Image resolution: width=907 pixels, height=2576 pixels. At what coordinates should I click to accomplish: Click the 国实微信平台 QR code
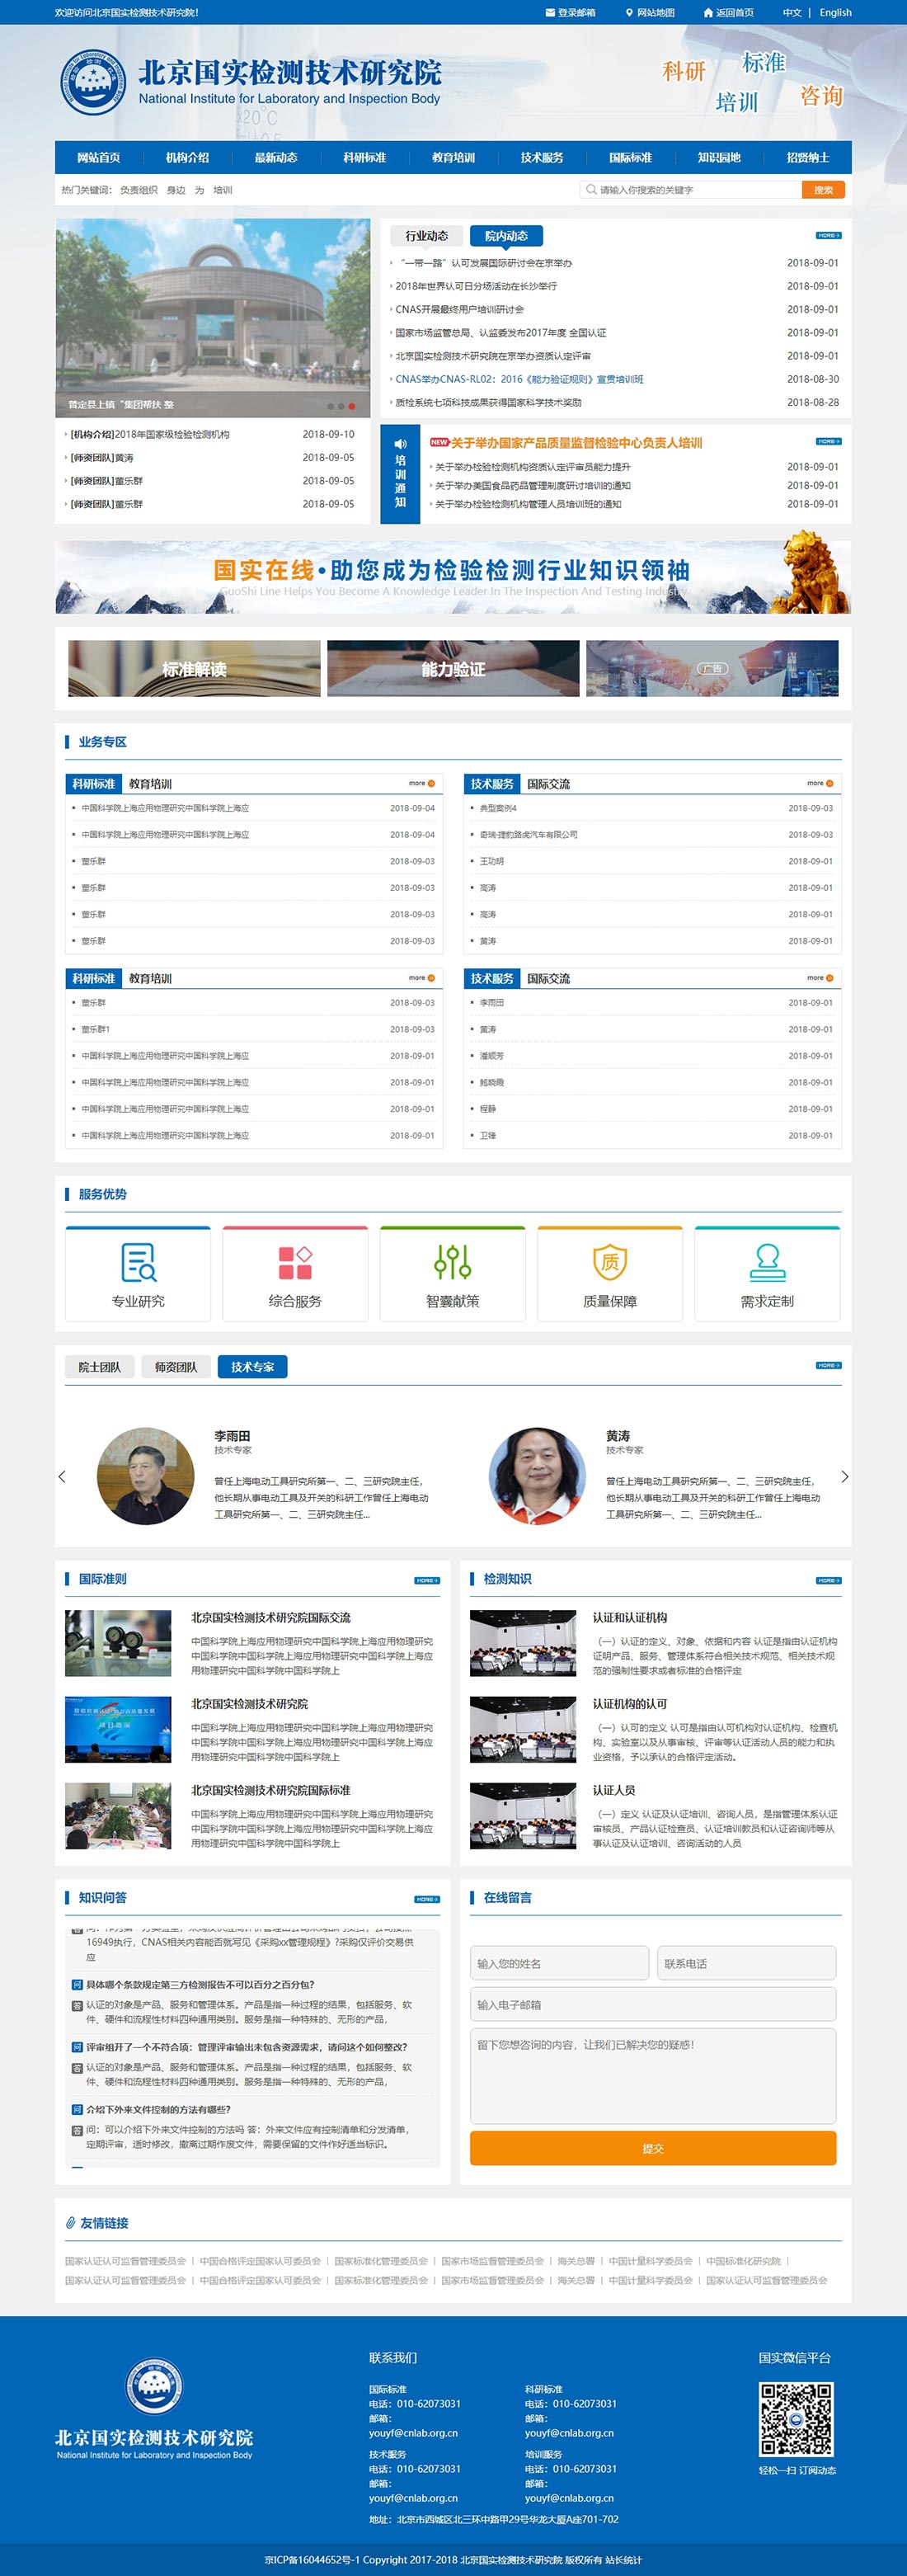point(796,2418)
